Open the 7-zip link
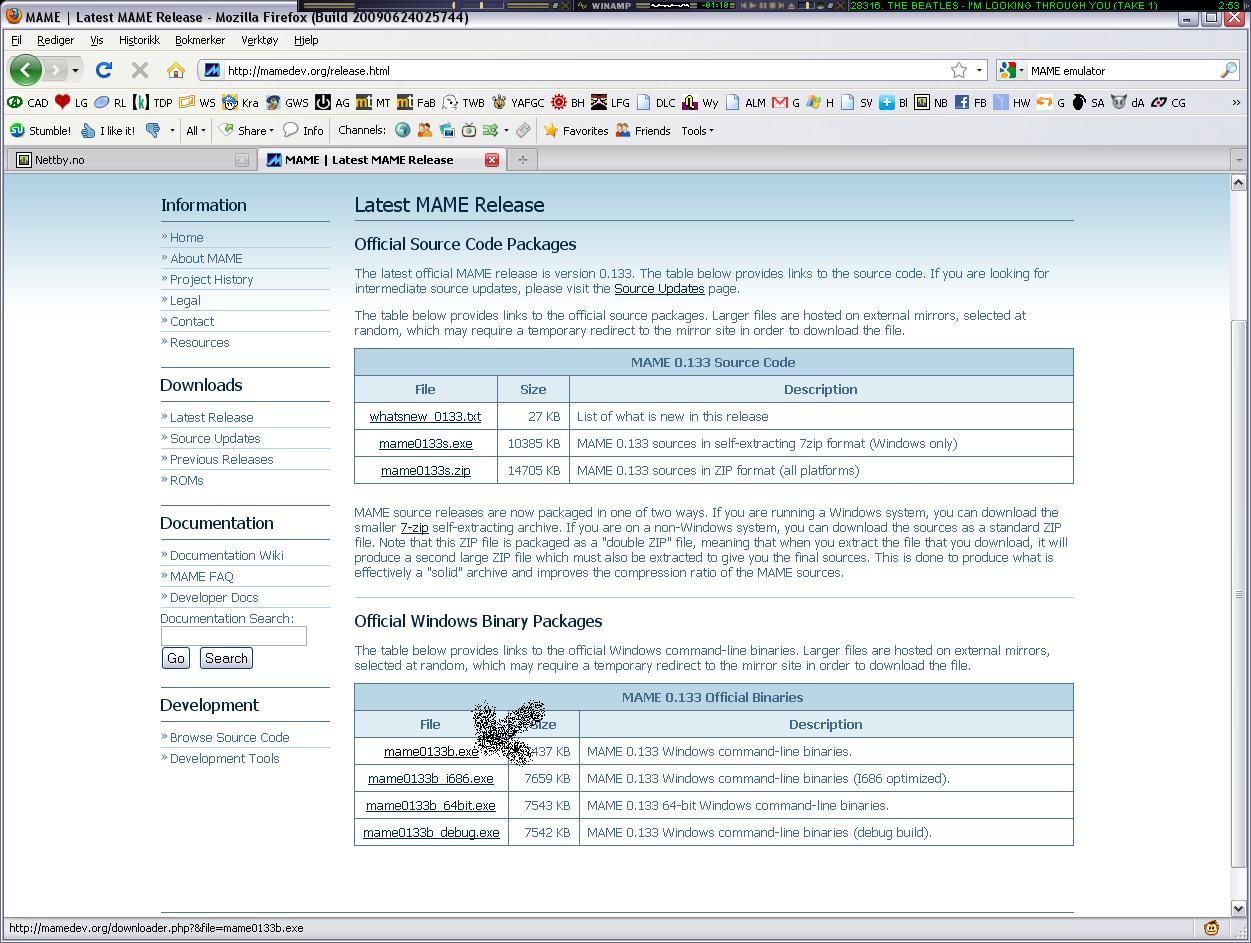The width and height of the screenshot is (1251, 943). click(414, 527)
